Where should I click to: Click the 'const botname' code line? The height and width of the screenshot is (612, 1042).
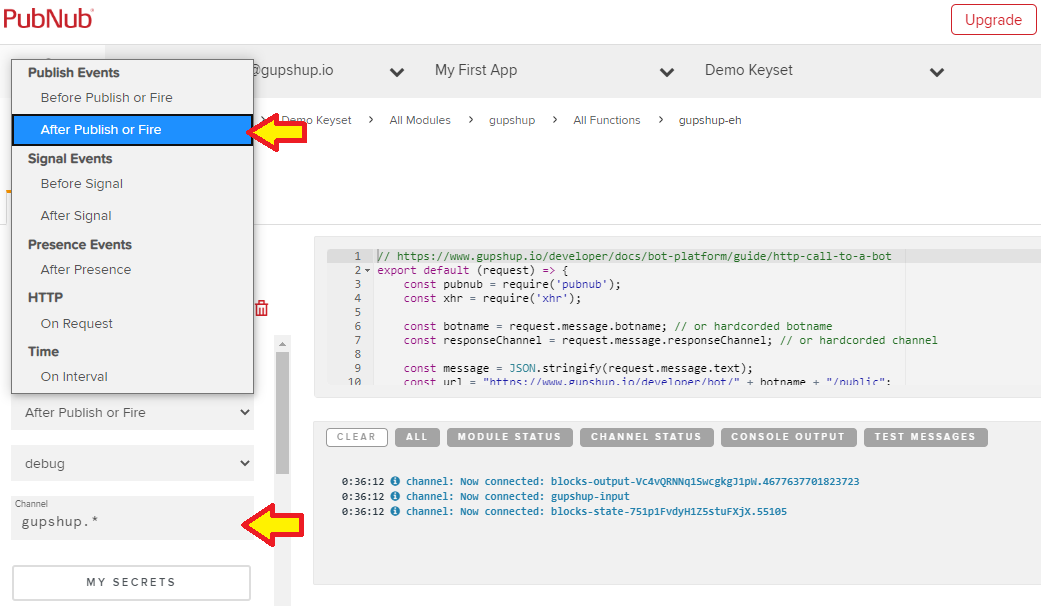click(x=617, y=326)
